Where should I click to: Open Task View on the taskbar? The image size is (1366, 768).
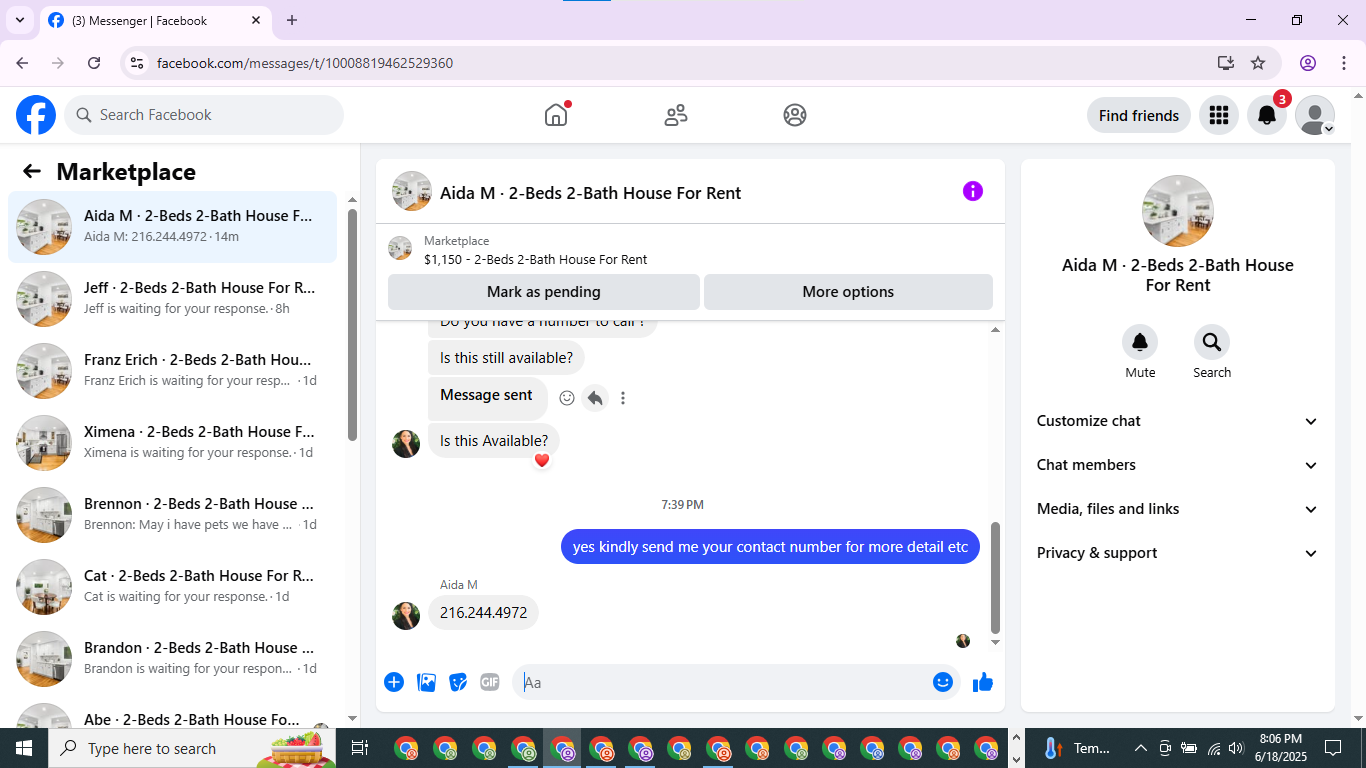coord(360,748)
